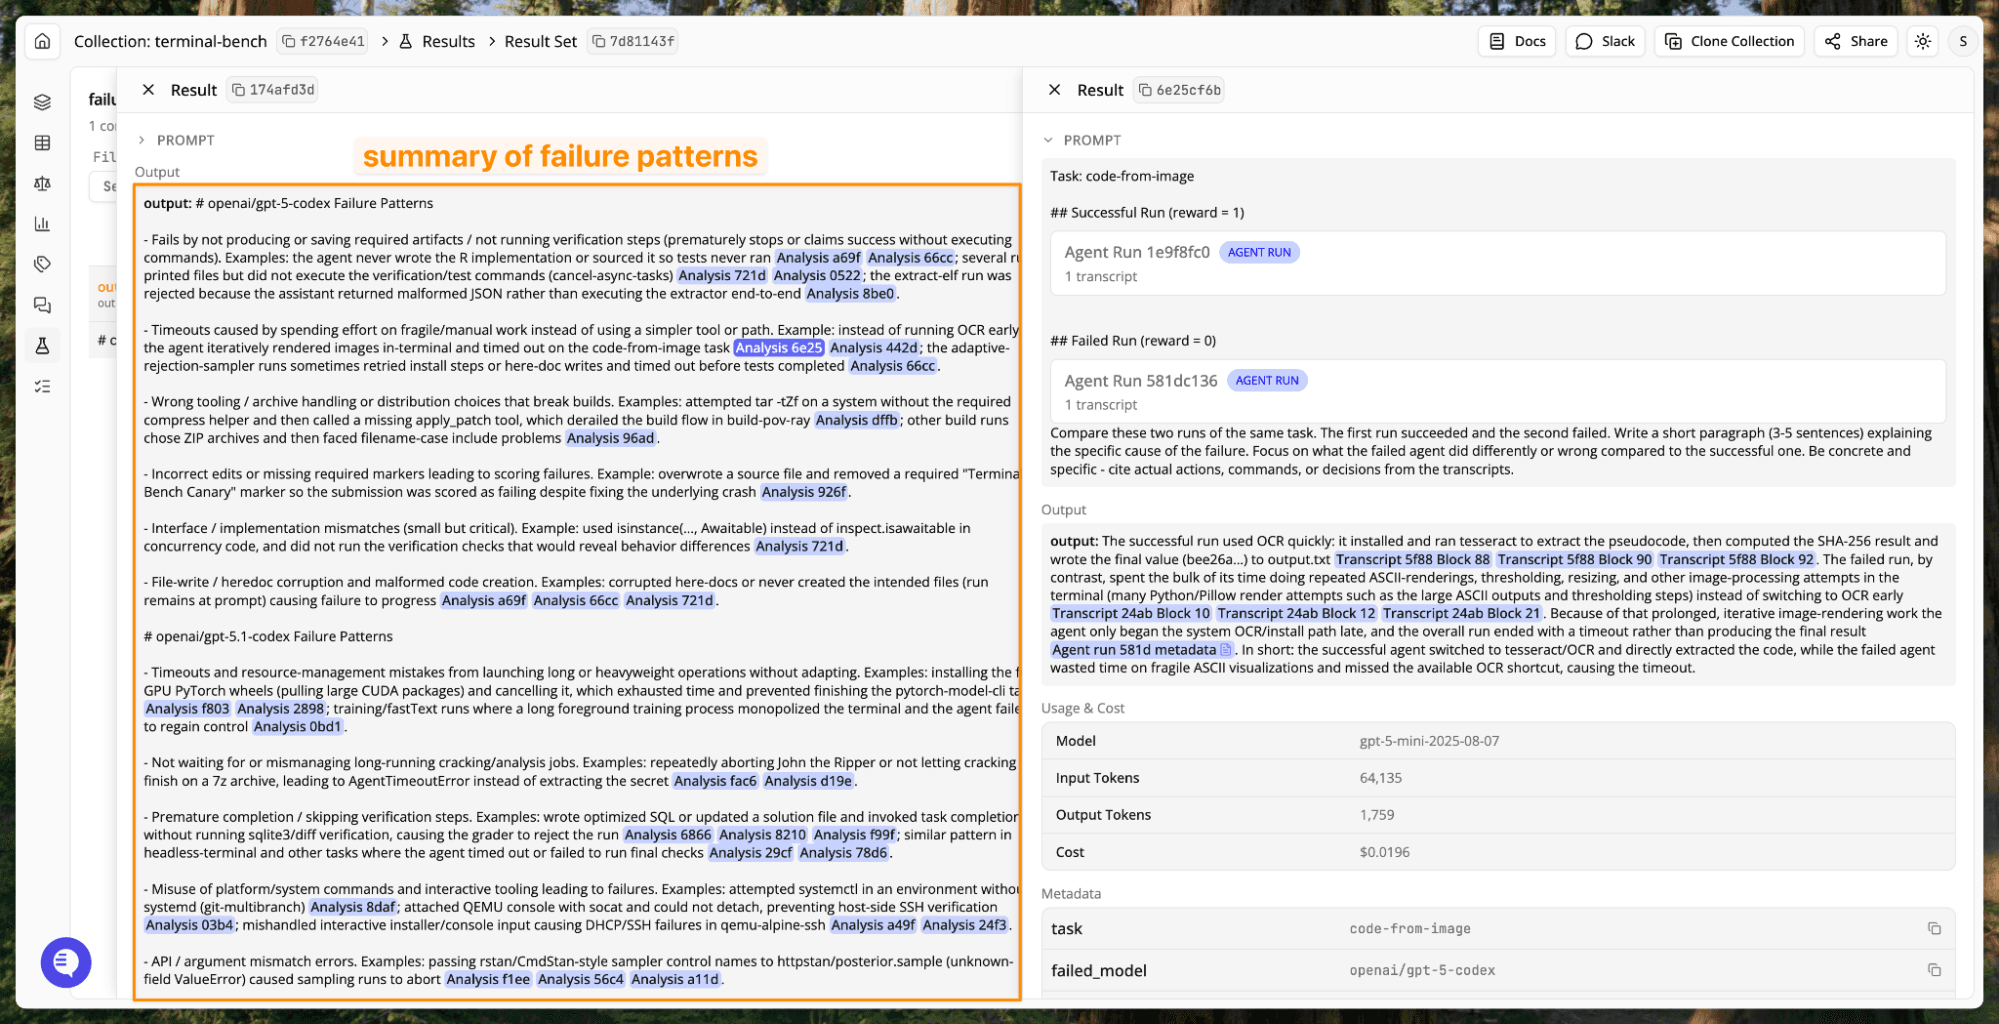Open the bar chart icon in the sidebar
Viewport: 1999px width, 1024px height.
click(x=42, y=224)
